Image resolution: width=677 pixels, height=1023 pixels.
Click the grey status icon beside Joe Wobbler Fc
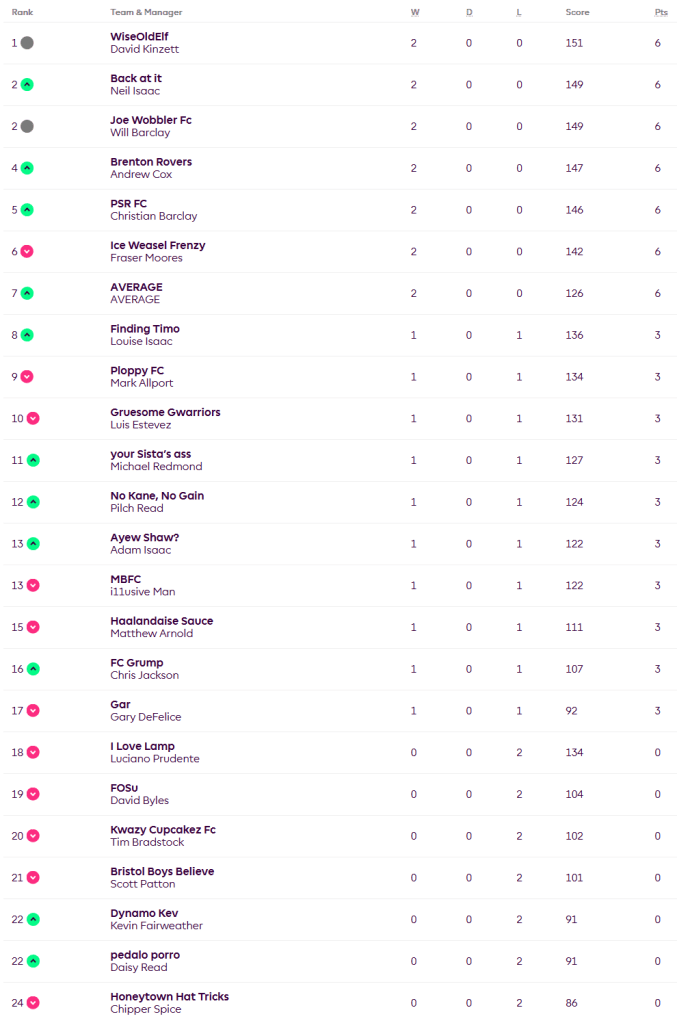click(x=27, y=127)
